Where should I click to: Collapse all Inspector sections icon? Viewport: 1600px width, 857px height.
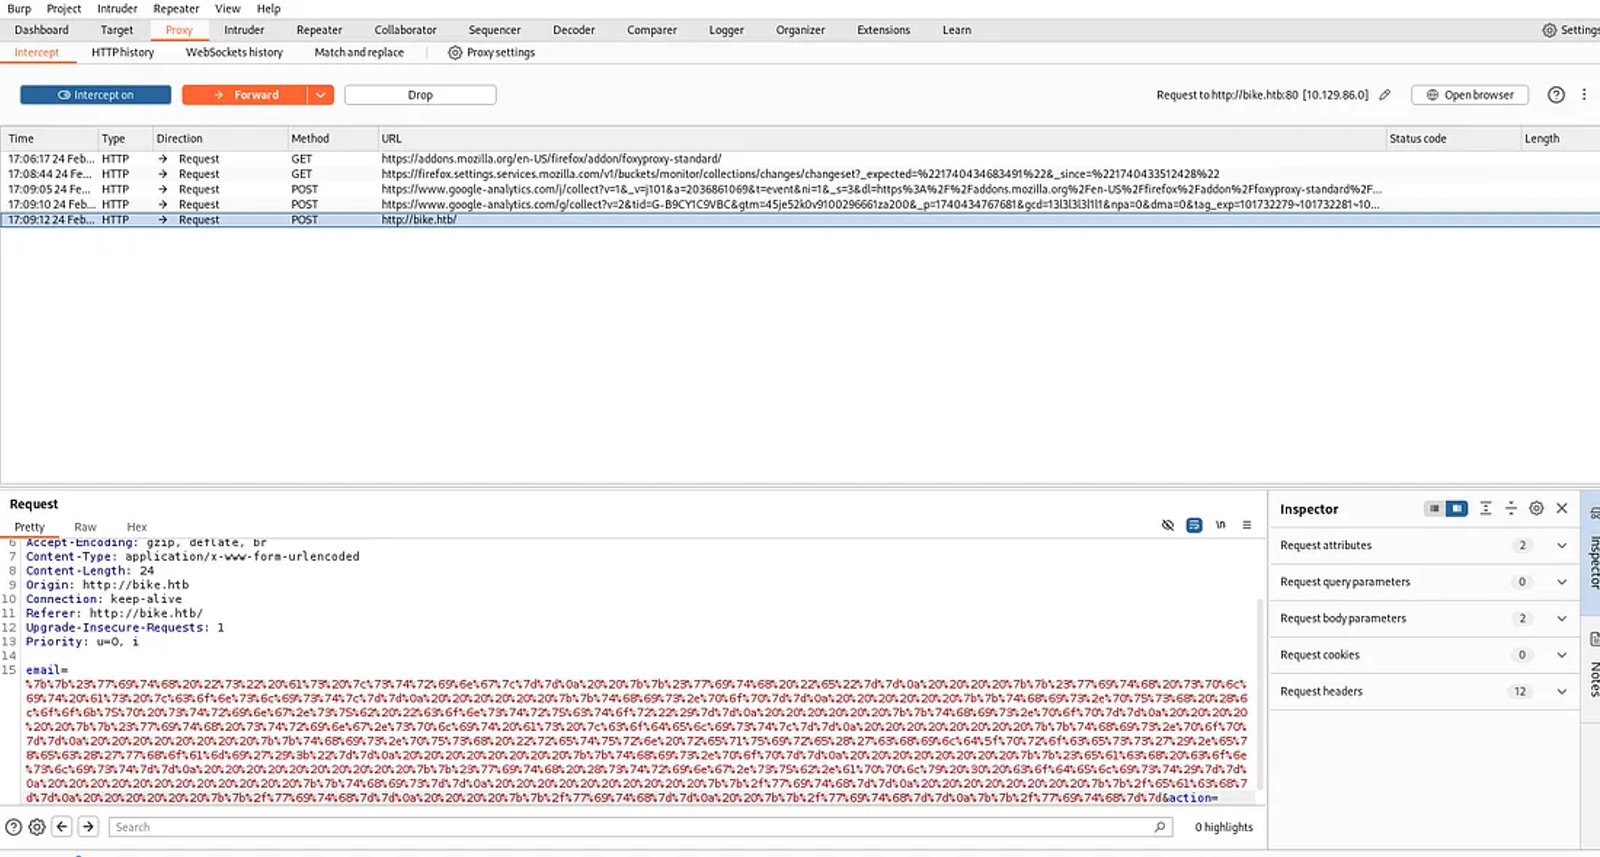click(x=1511, y=509)
